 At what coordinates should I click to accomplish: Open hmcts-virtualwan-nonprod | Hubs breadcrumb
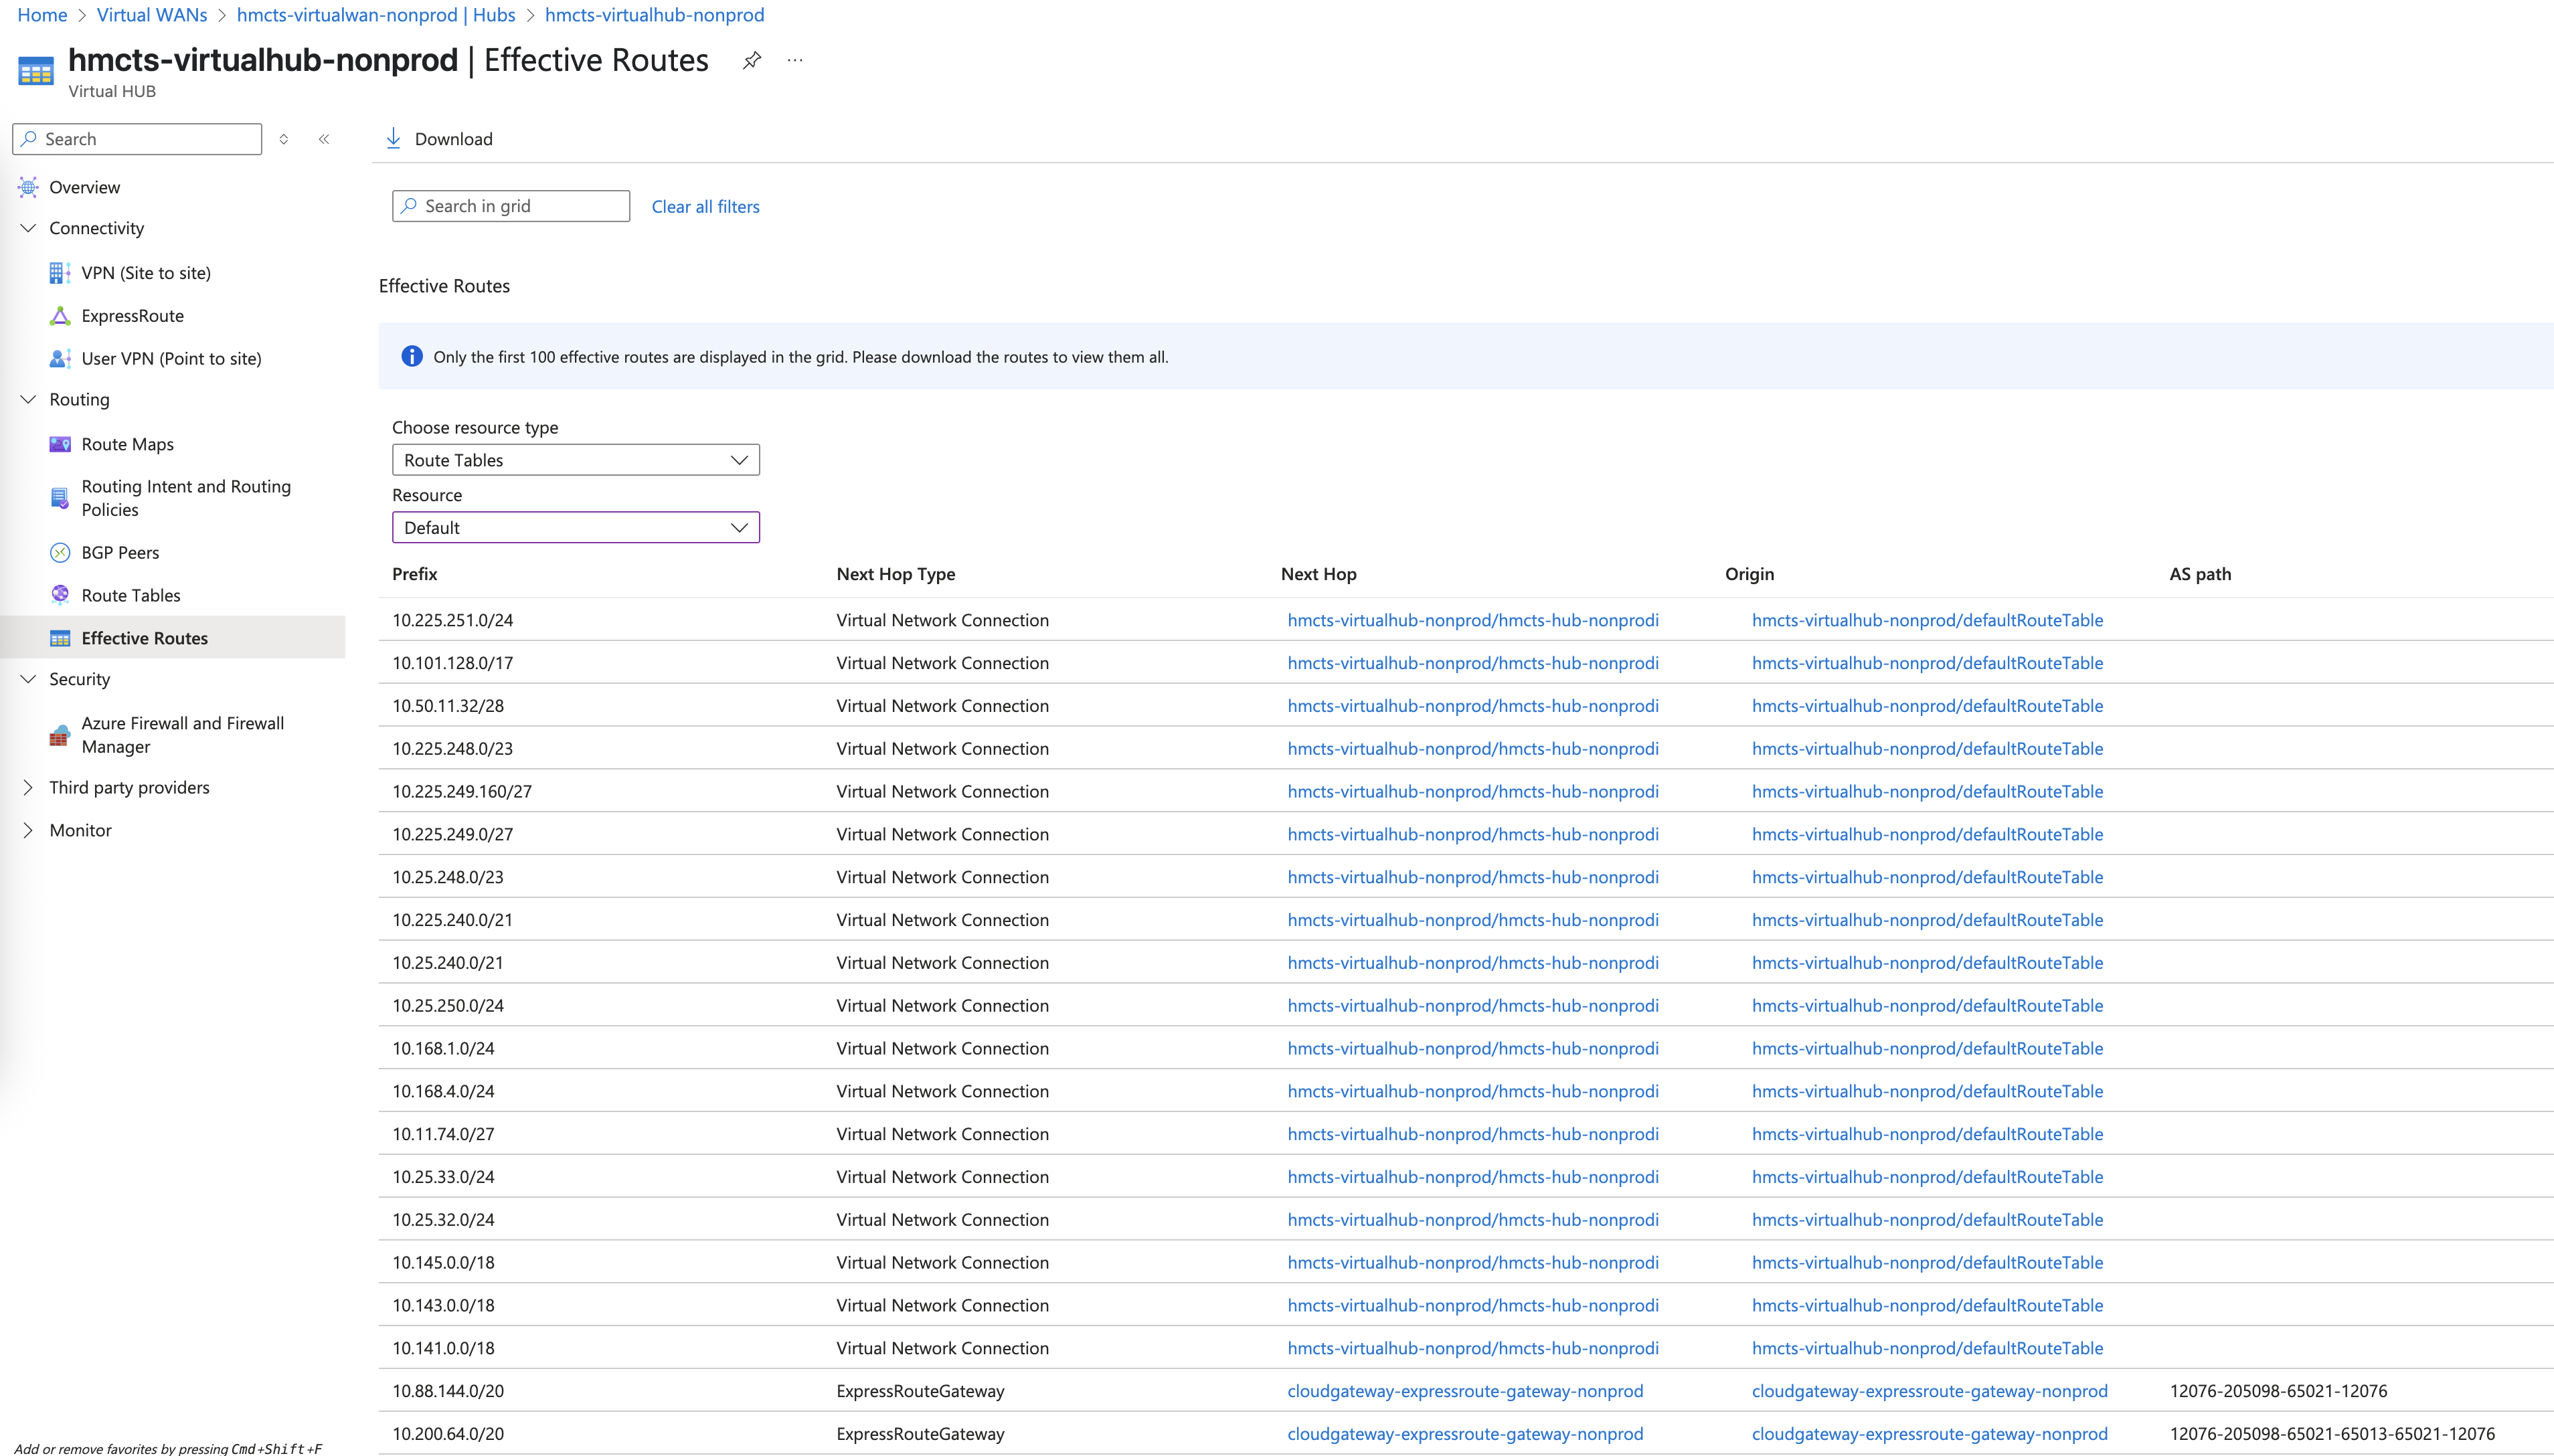(x=376, y=15)
